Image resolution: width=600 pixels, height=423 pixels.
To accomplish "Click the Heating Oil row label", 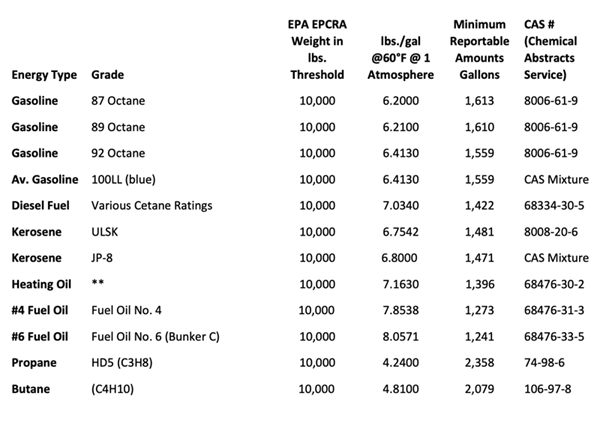I will coord(41,283).
